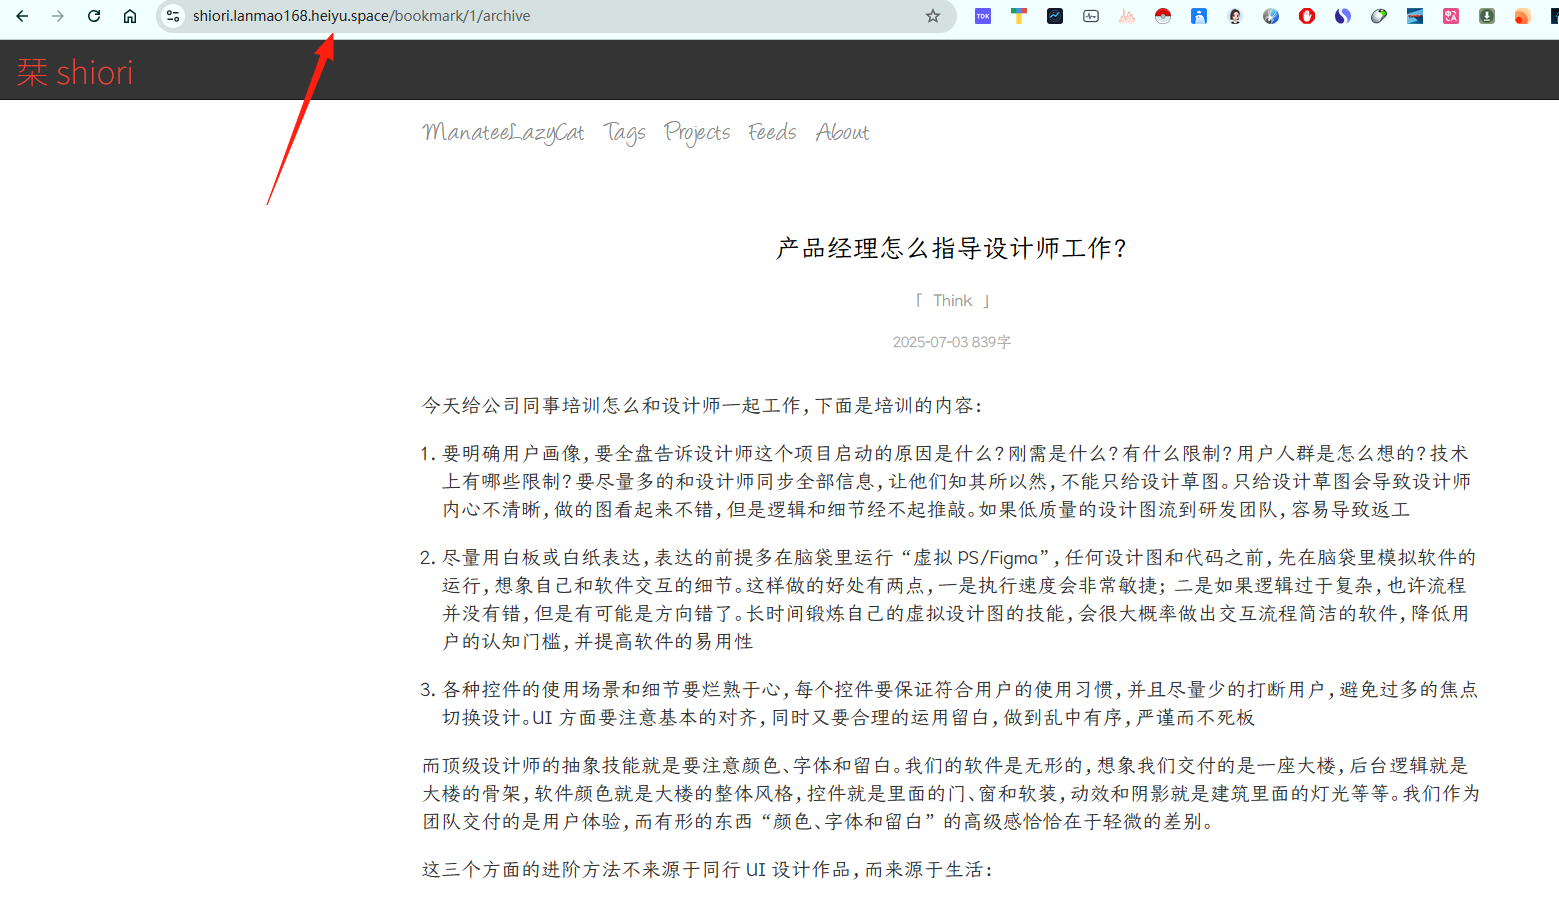The width and height of the screenshot is (1559, 908).
Task: Reload the current page
Action: click(94, 16)
